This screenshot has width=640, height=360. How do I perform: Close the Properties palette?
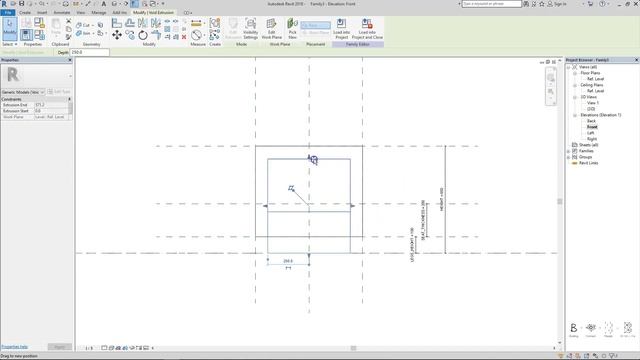coord(70,60)
